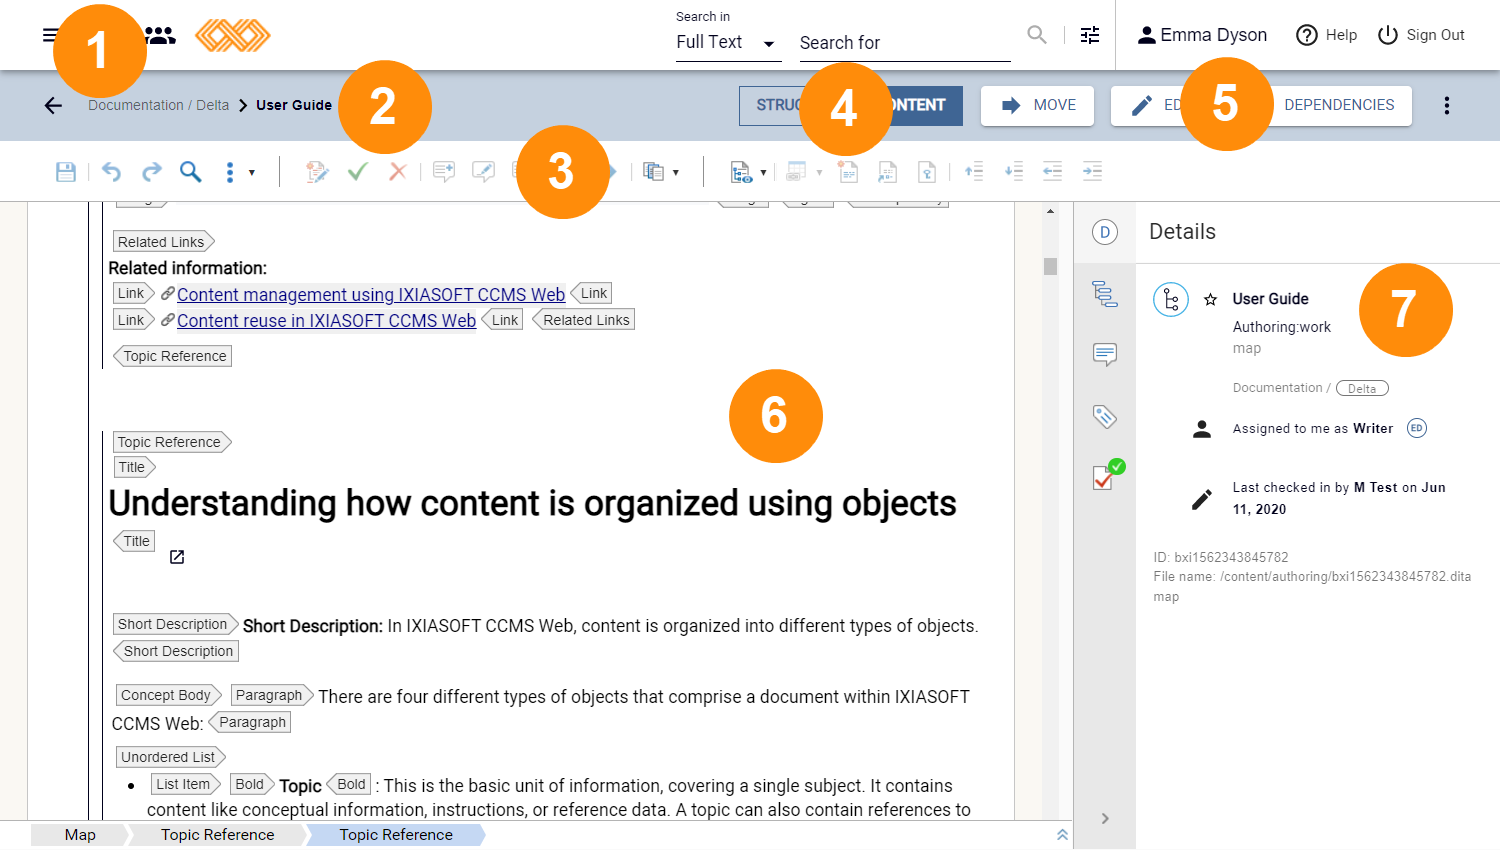The height and width of the screenshot is (850, 1500).
Task: Insert new topic via first document toolbar icon
Action: pyautogui.click(x=848, y=172)
